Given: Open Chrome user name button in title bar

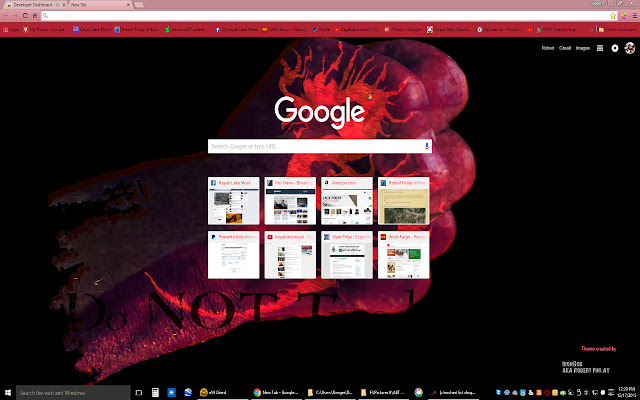Looking at the screenshot, I should [x=598, y=3].
